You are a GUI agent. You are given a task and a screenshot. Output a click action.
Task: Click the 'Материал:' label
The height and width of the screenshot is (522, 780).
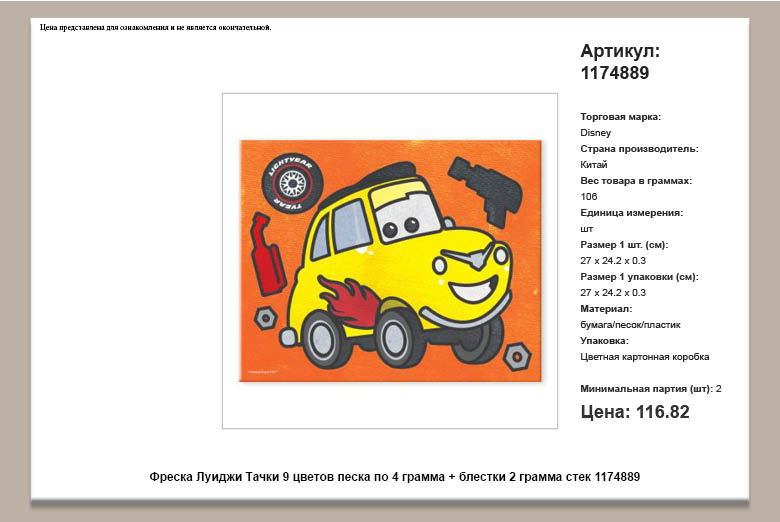(606, 309)
